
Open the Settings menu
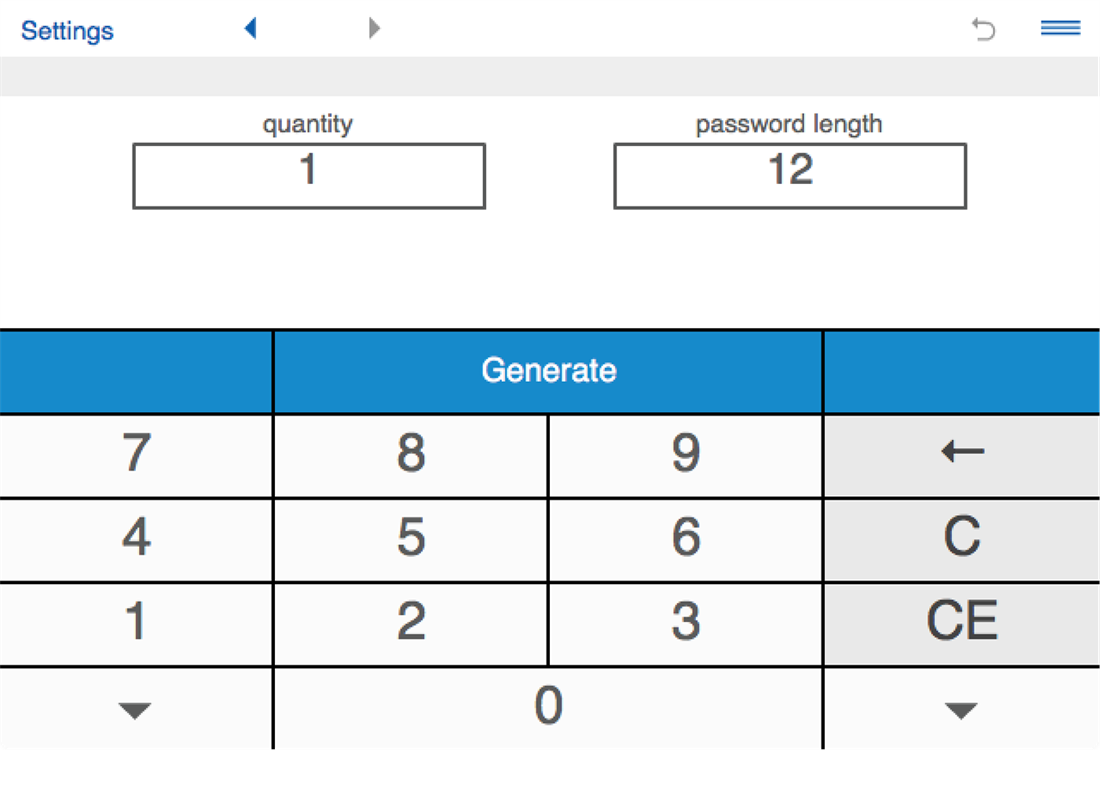(x=67, y=30)
